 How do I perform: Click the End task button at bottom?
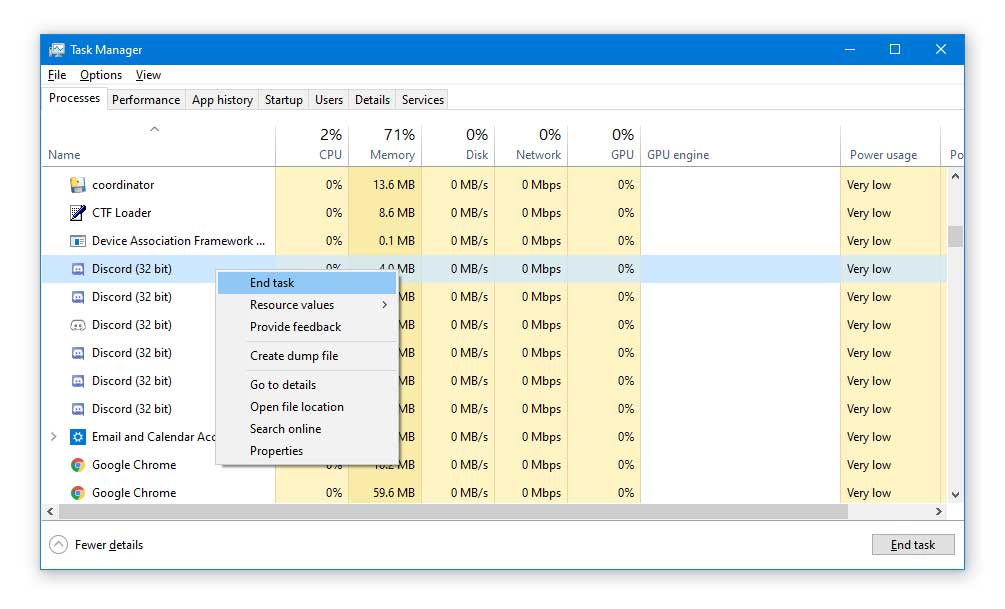[x=913, y=545]
